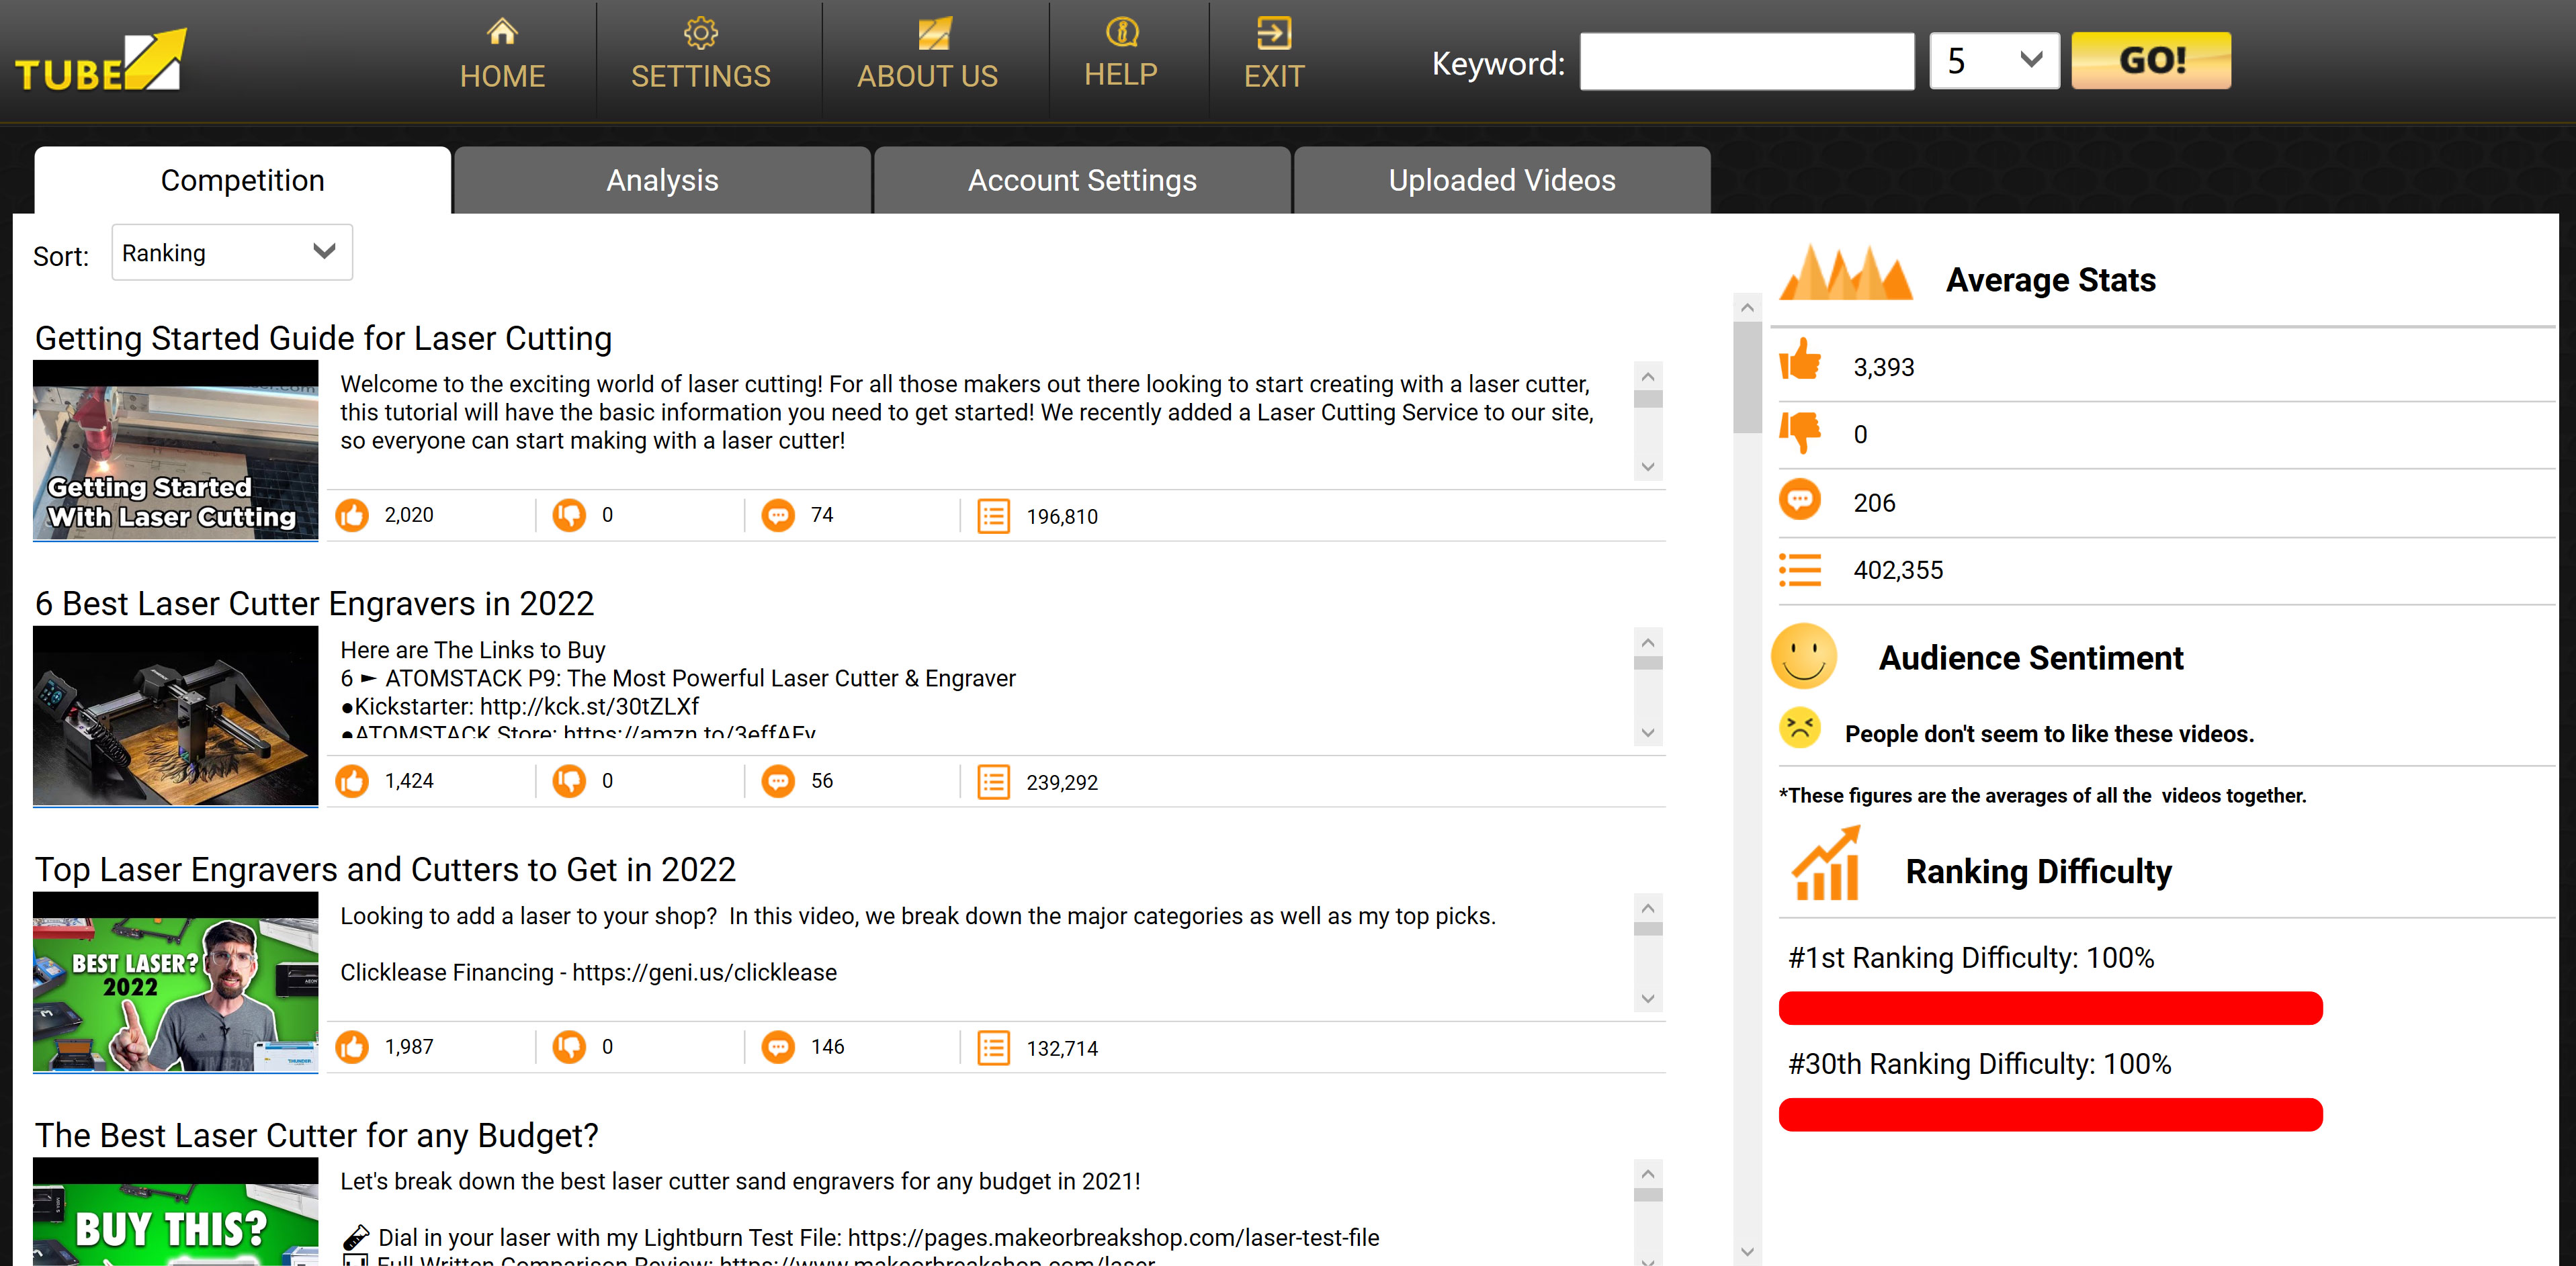The image size is (2576, 1266).
Task: Switch to the Analysis tab
Action: [662, 180]
